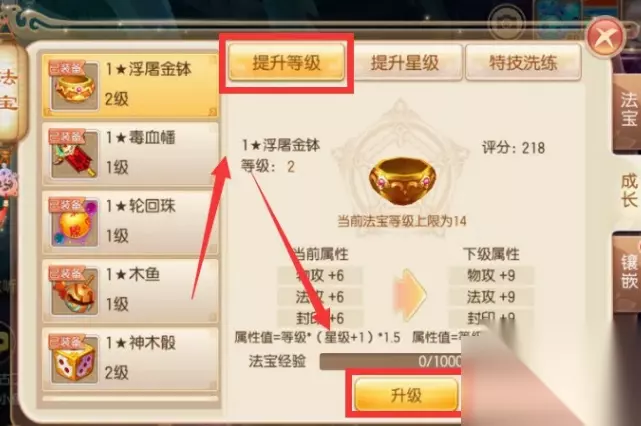
Task: Select the 1★毒血幡 list entry name
Action: [141, 138]
